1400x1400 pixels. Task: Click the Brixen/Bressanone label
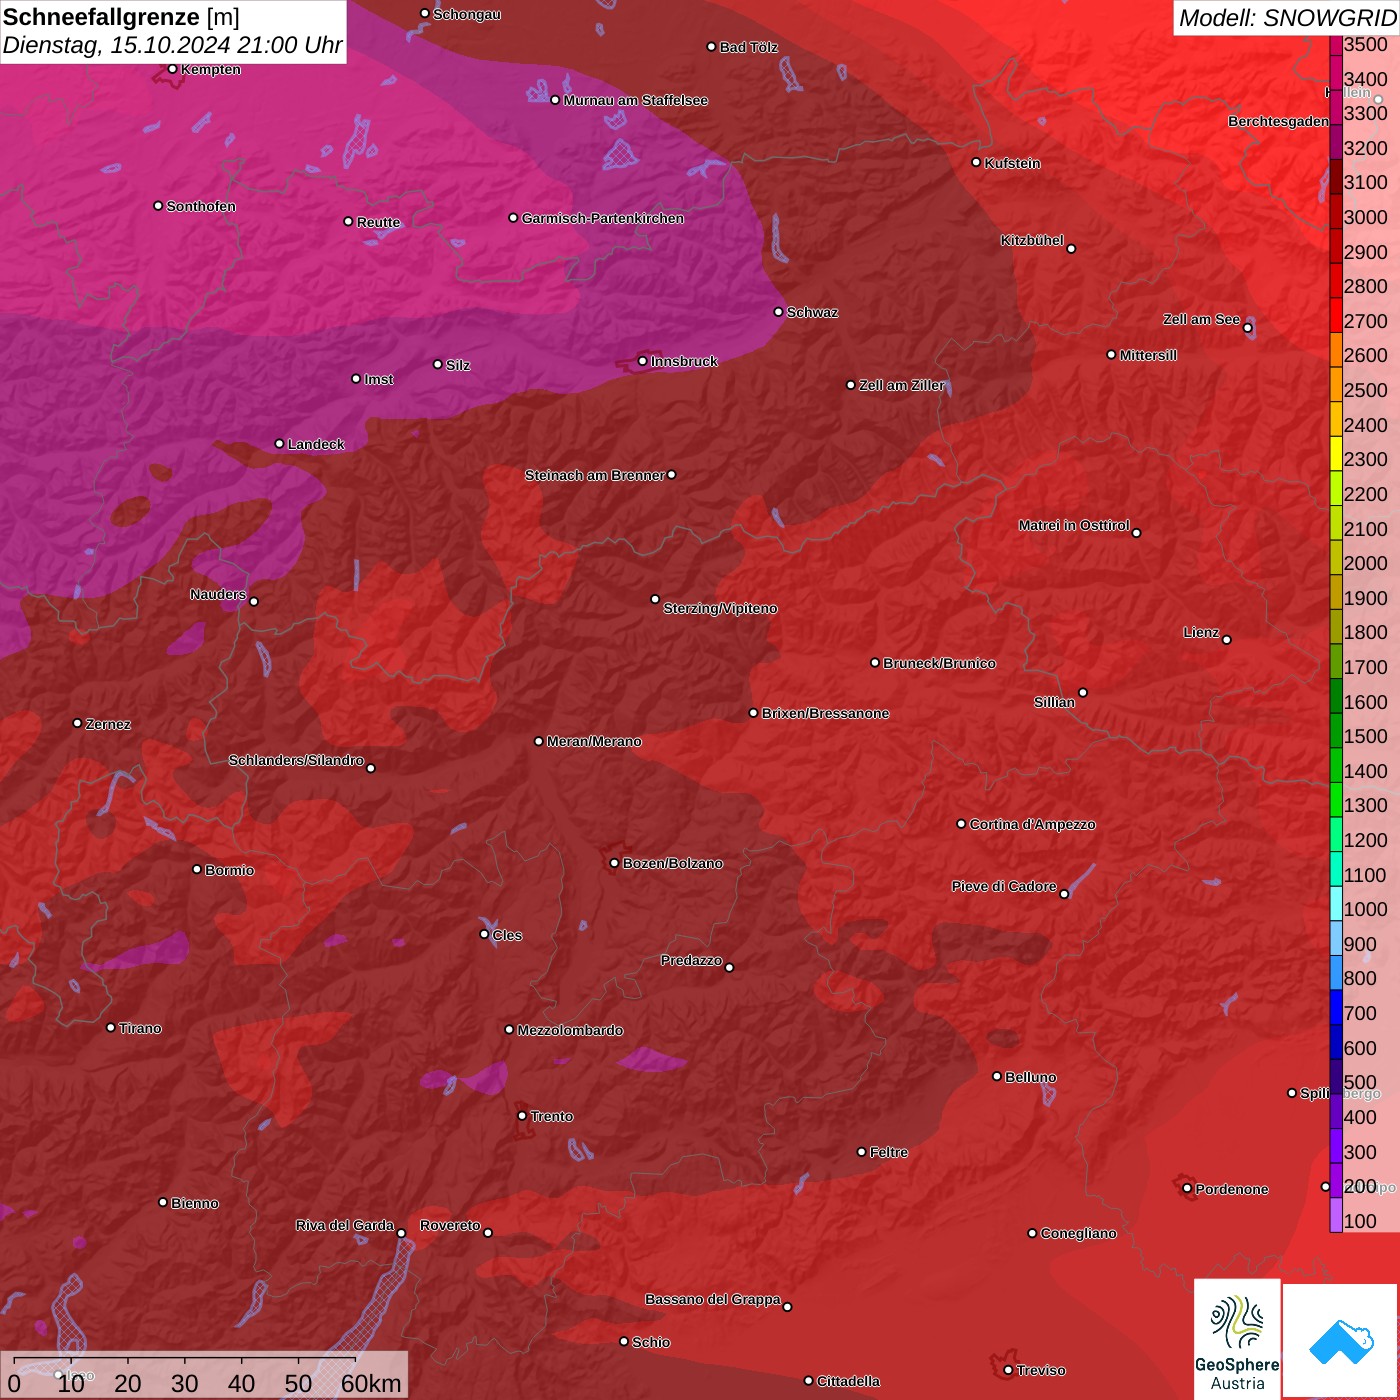[x=825, y=713]
